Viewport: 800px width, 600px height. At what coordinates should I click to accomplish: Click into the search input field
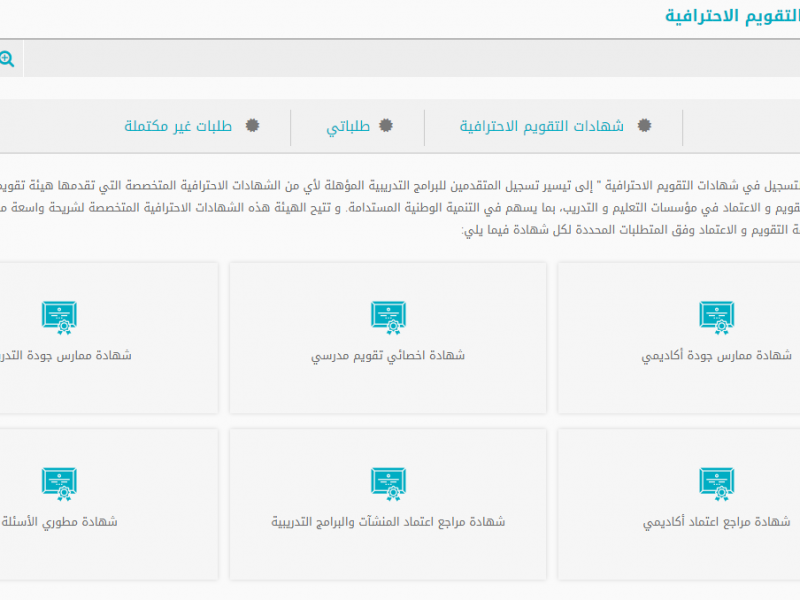[x=412, y=59]
